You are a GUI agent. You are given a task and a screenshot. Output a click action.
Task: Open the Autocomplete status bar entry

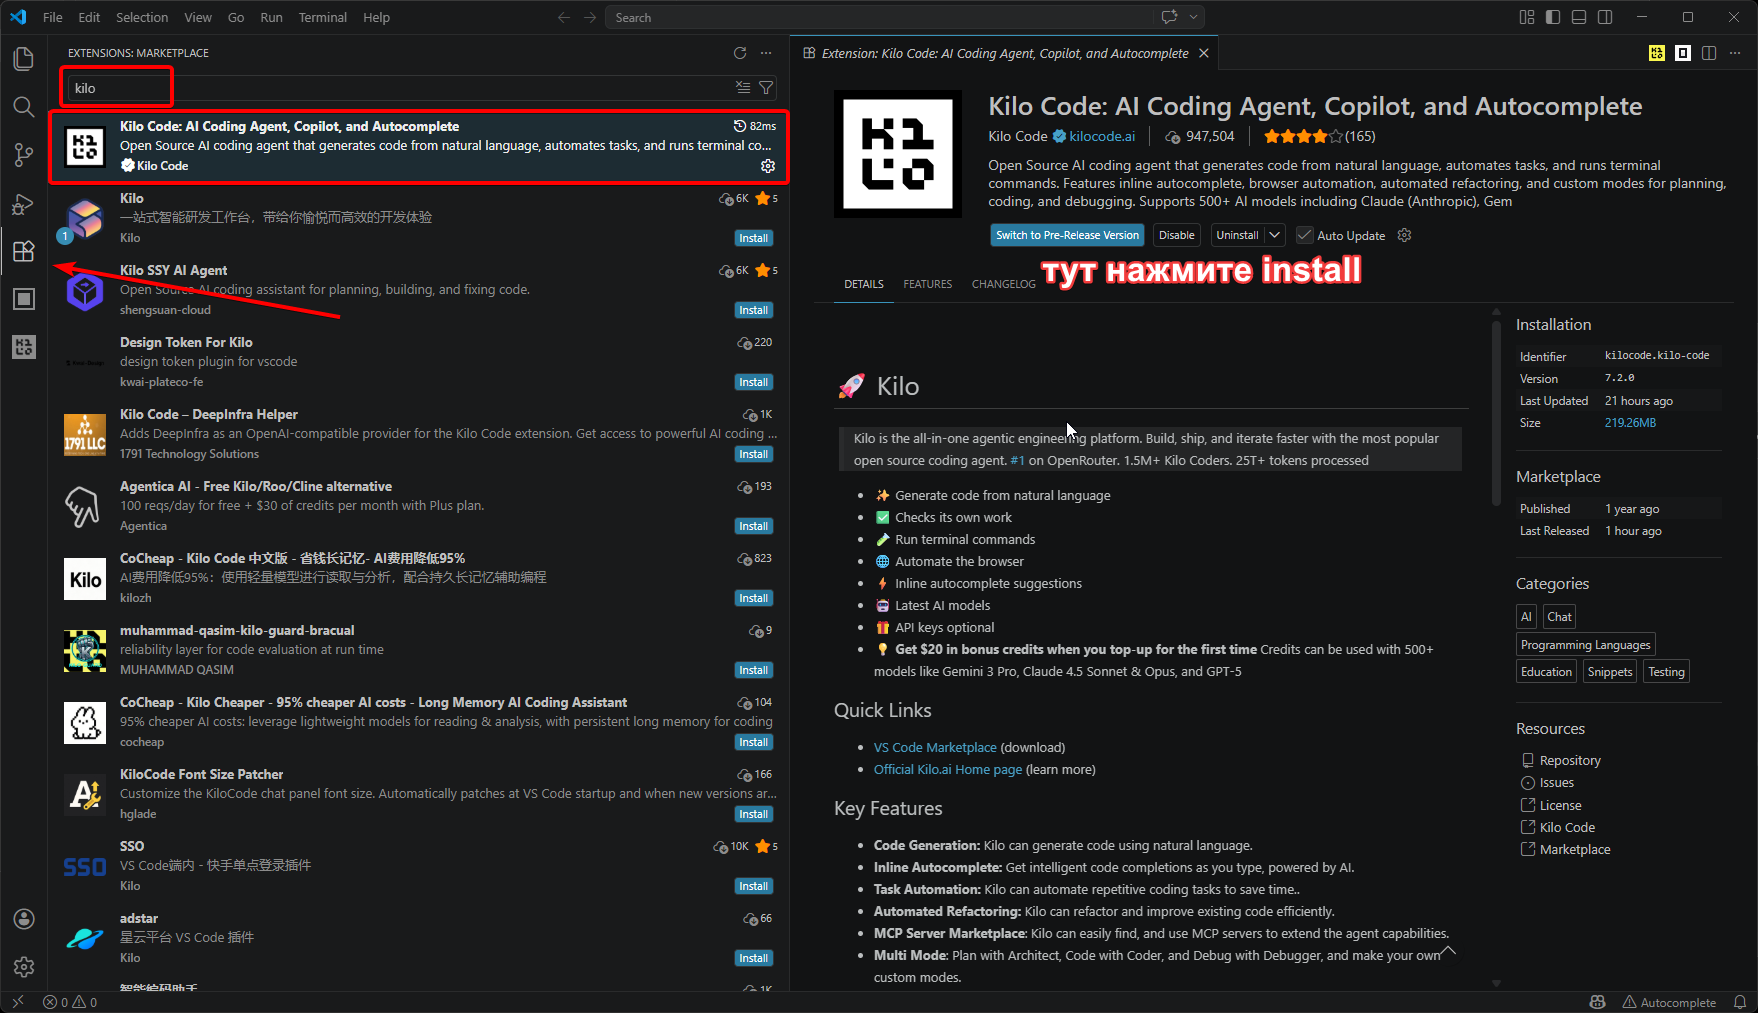(1669, 1002)
